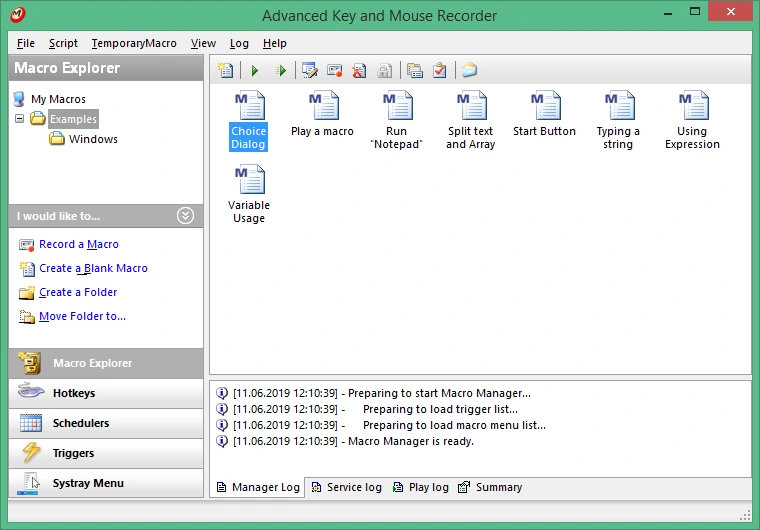
Task: Click the folder properties toolbar icon
Action: [x=414, y=70]
